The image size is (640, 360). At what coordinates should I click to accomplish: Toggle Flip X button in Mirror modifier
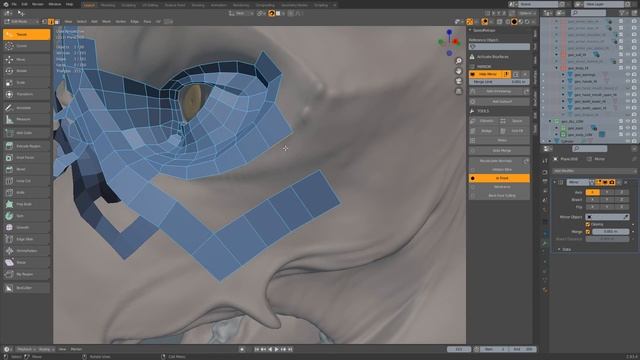(x=593, y=207)
